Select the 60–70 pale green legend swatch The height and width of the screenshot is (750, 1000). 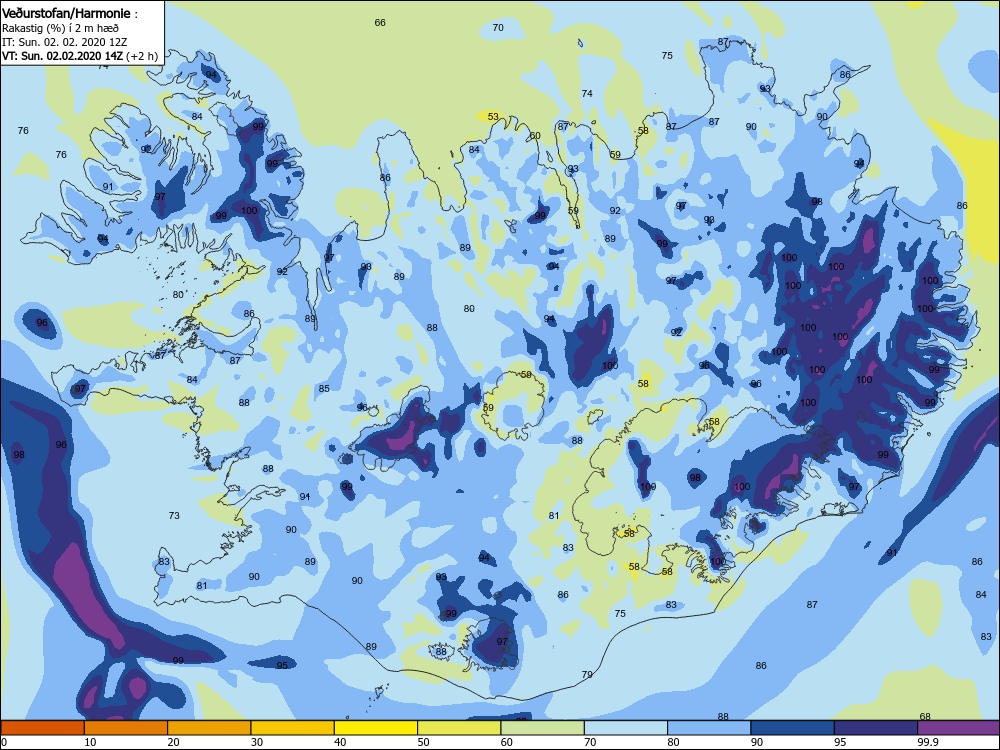pos(543,728)
